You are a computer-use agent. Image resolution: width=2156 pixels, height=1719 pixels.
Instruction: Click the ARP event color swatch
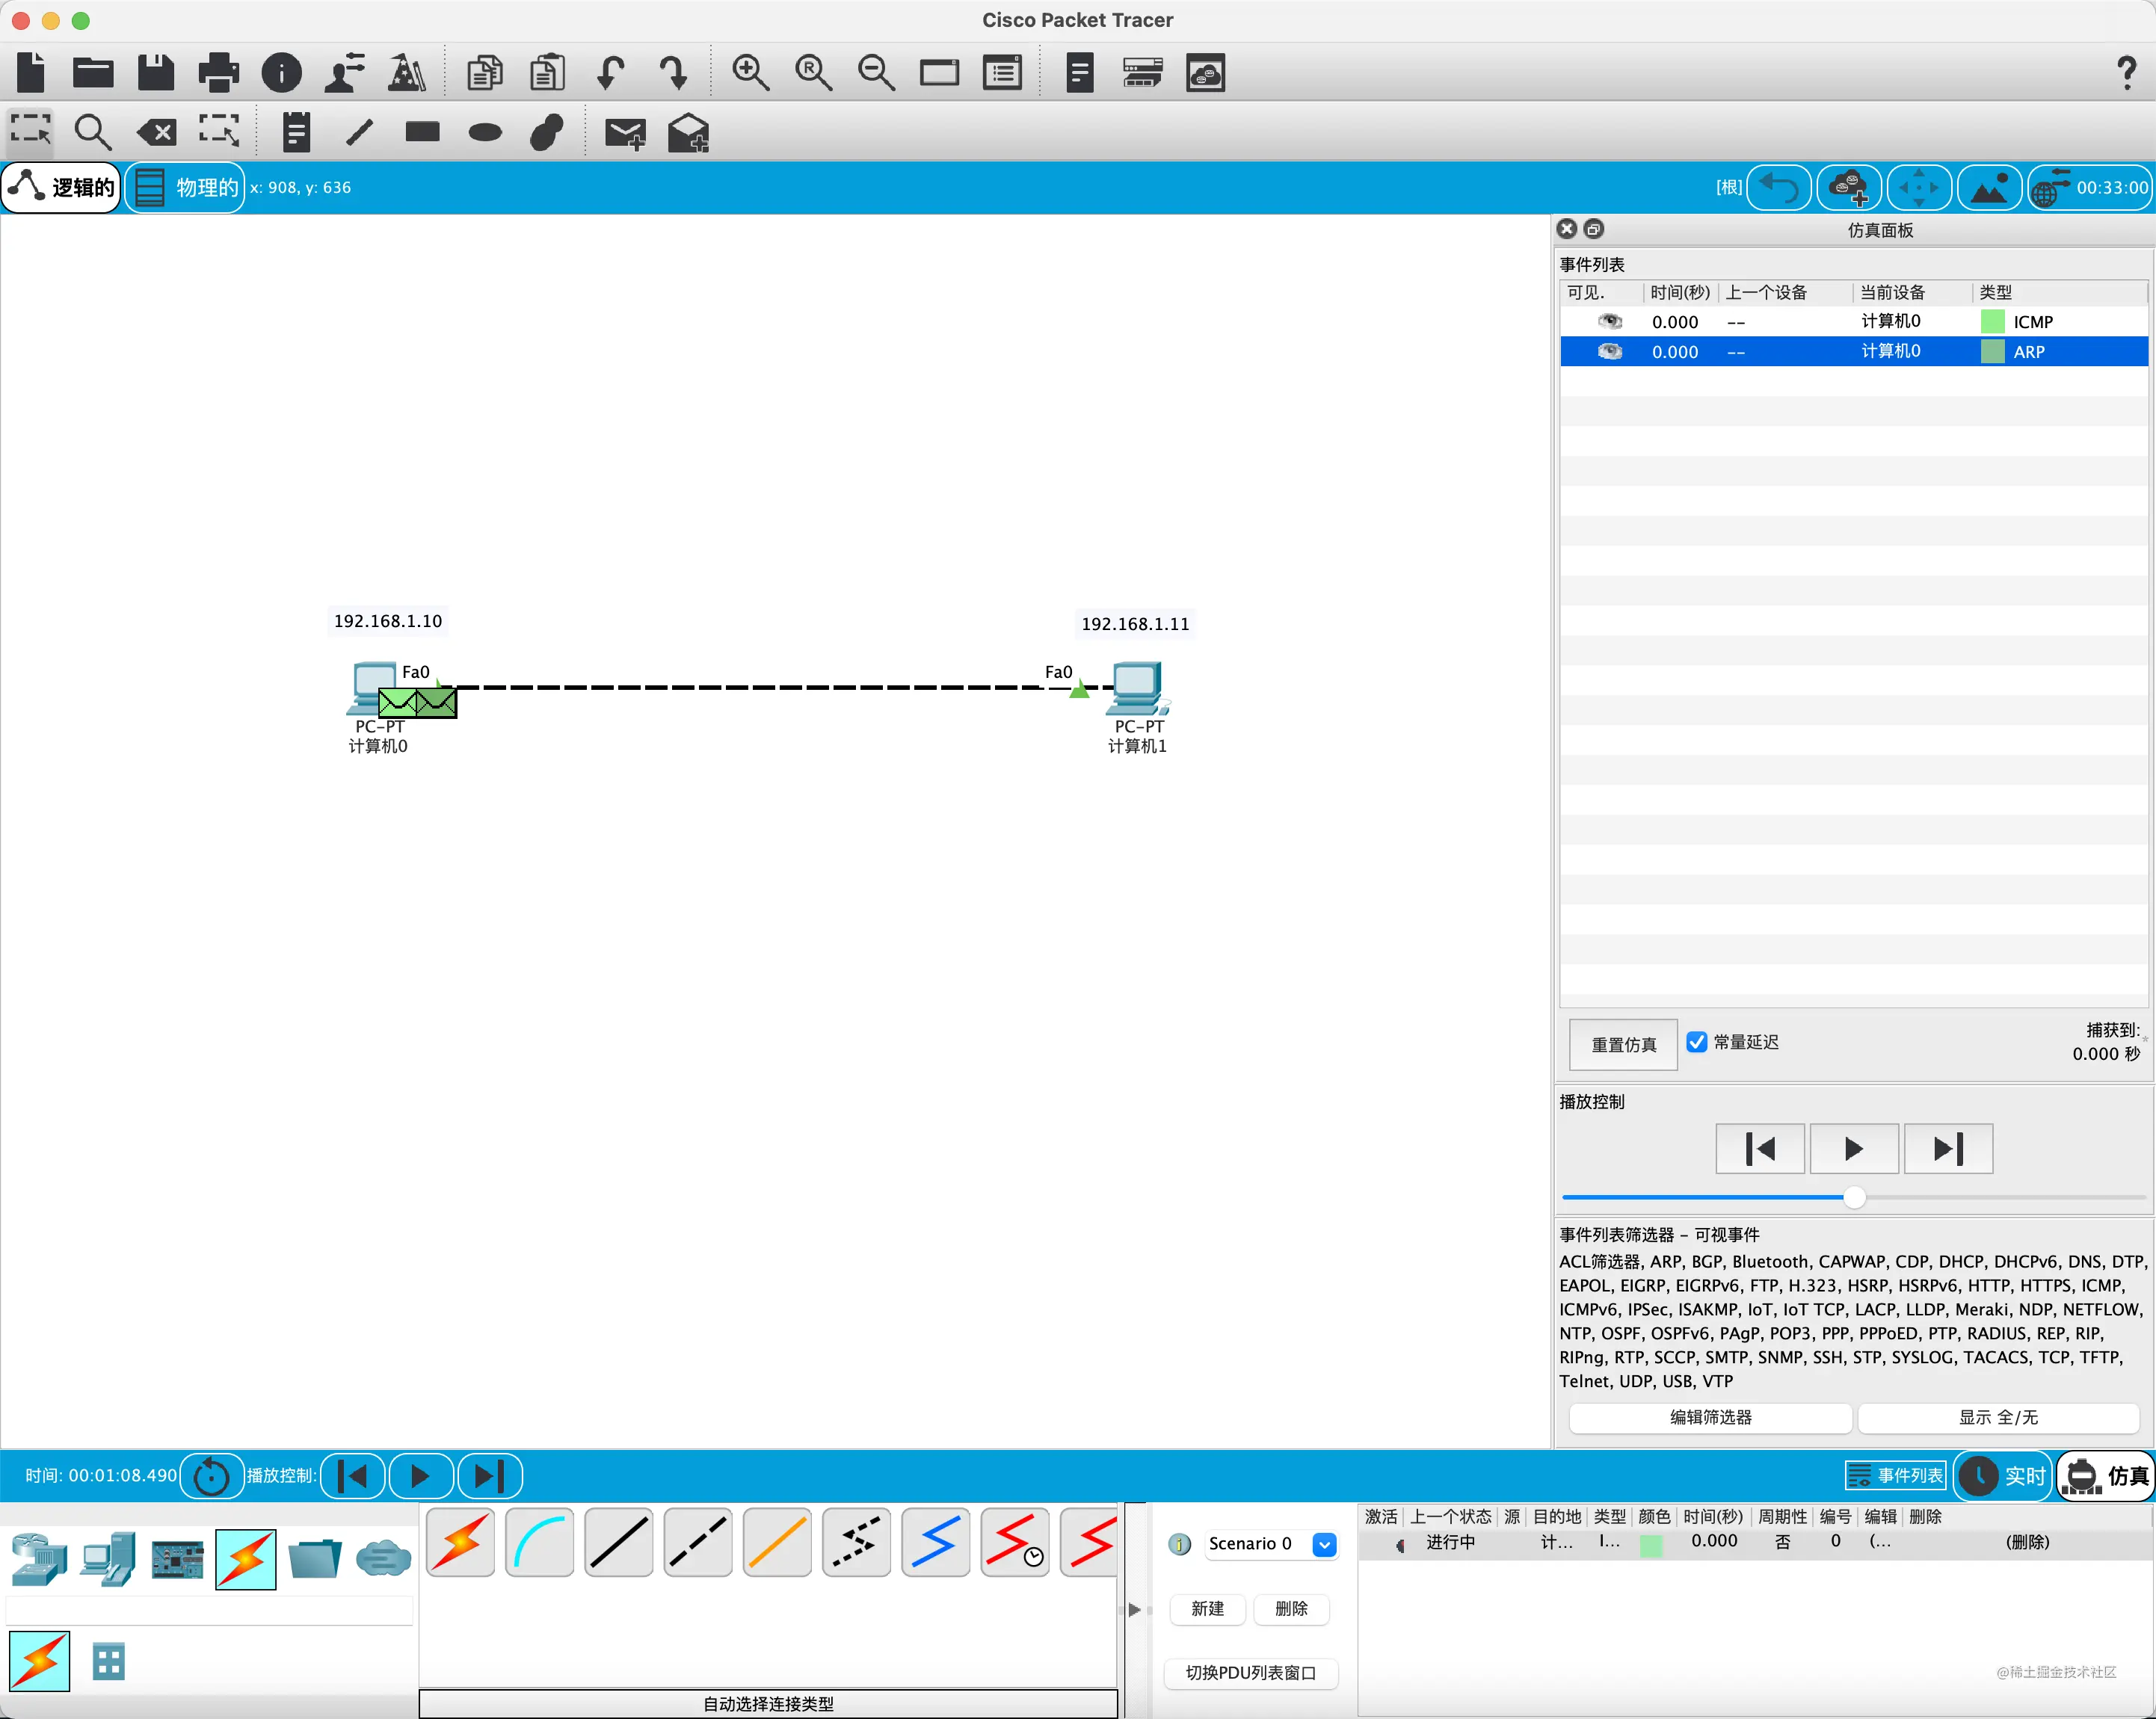coord(1992,352)
